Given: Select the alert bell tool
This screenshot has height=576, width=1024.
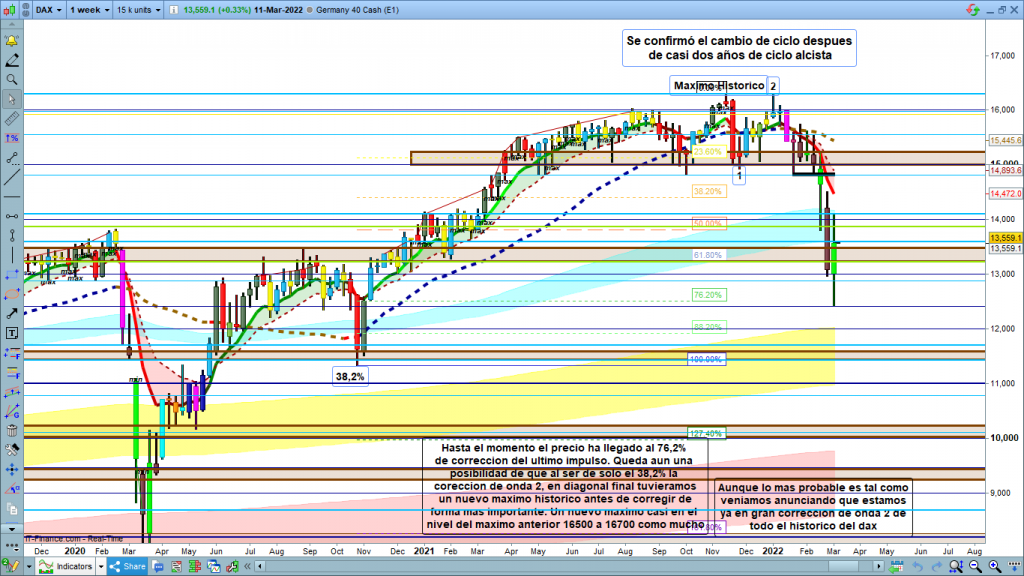Looking at the screenshot, I should pyautogui.click(x=12, y=40).
